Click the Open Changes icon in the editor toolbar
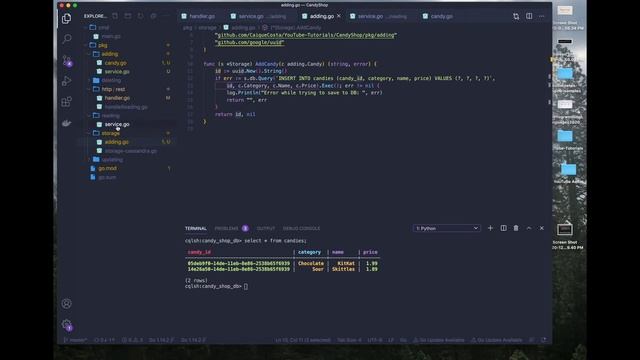Viewport: 640px width, 360px height. 516,16
